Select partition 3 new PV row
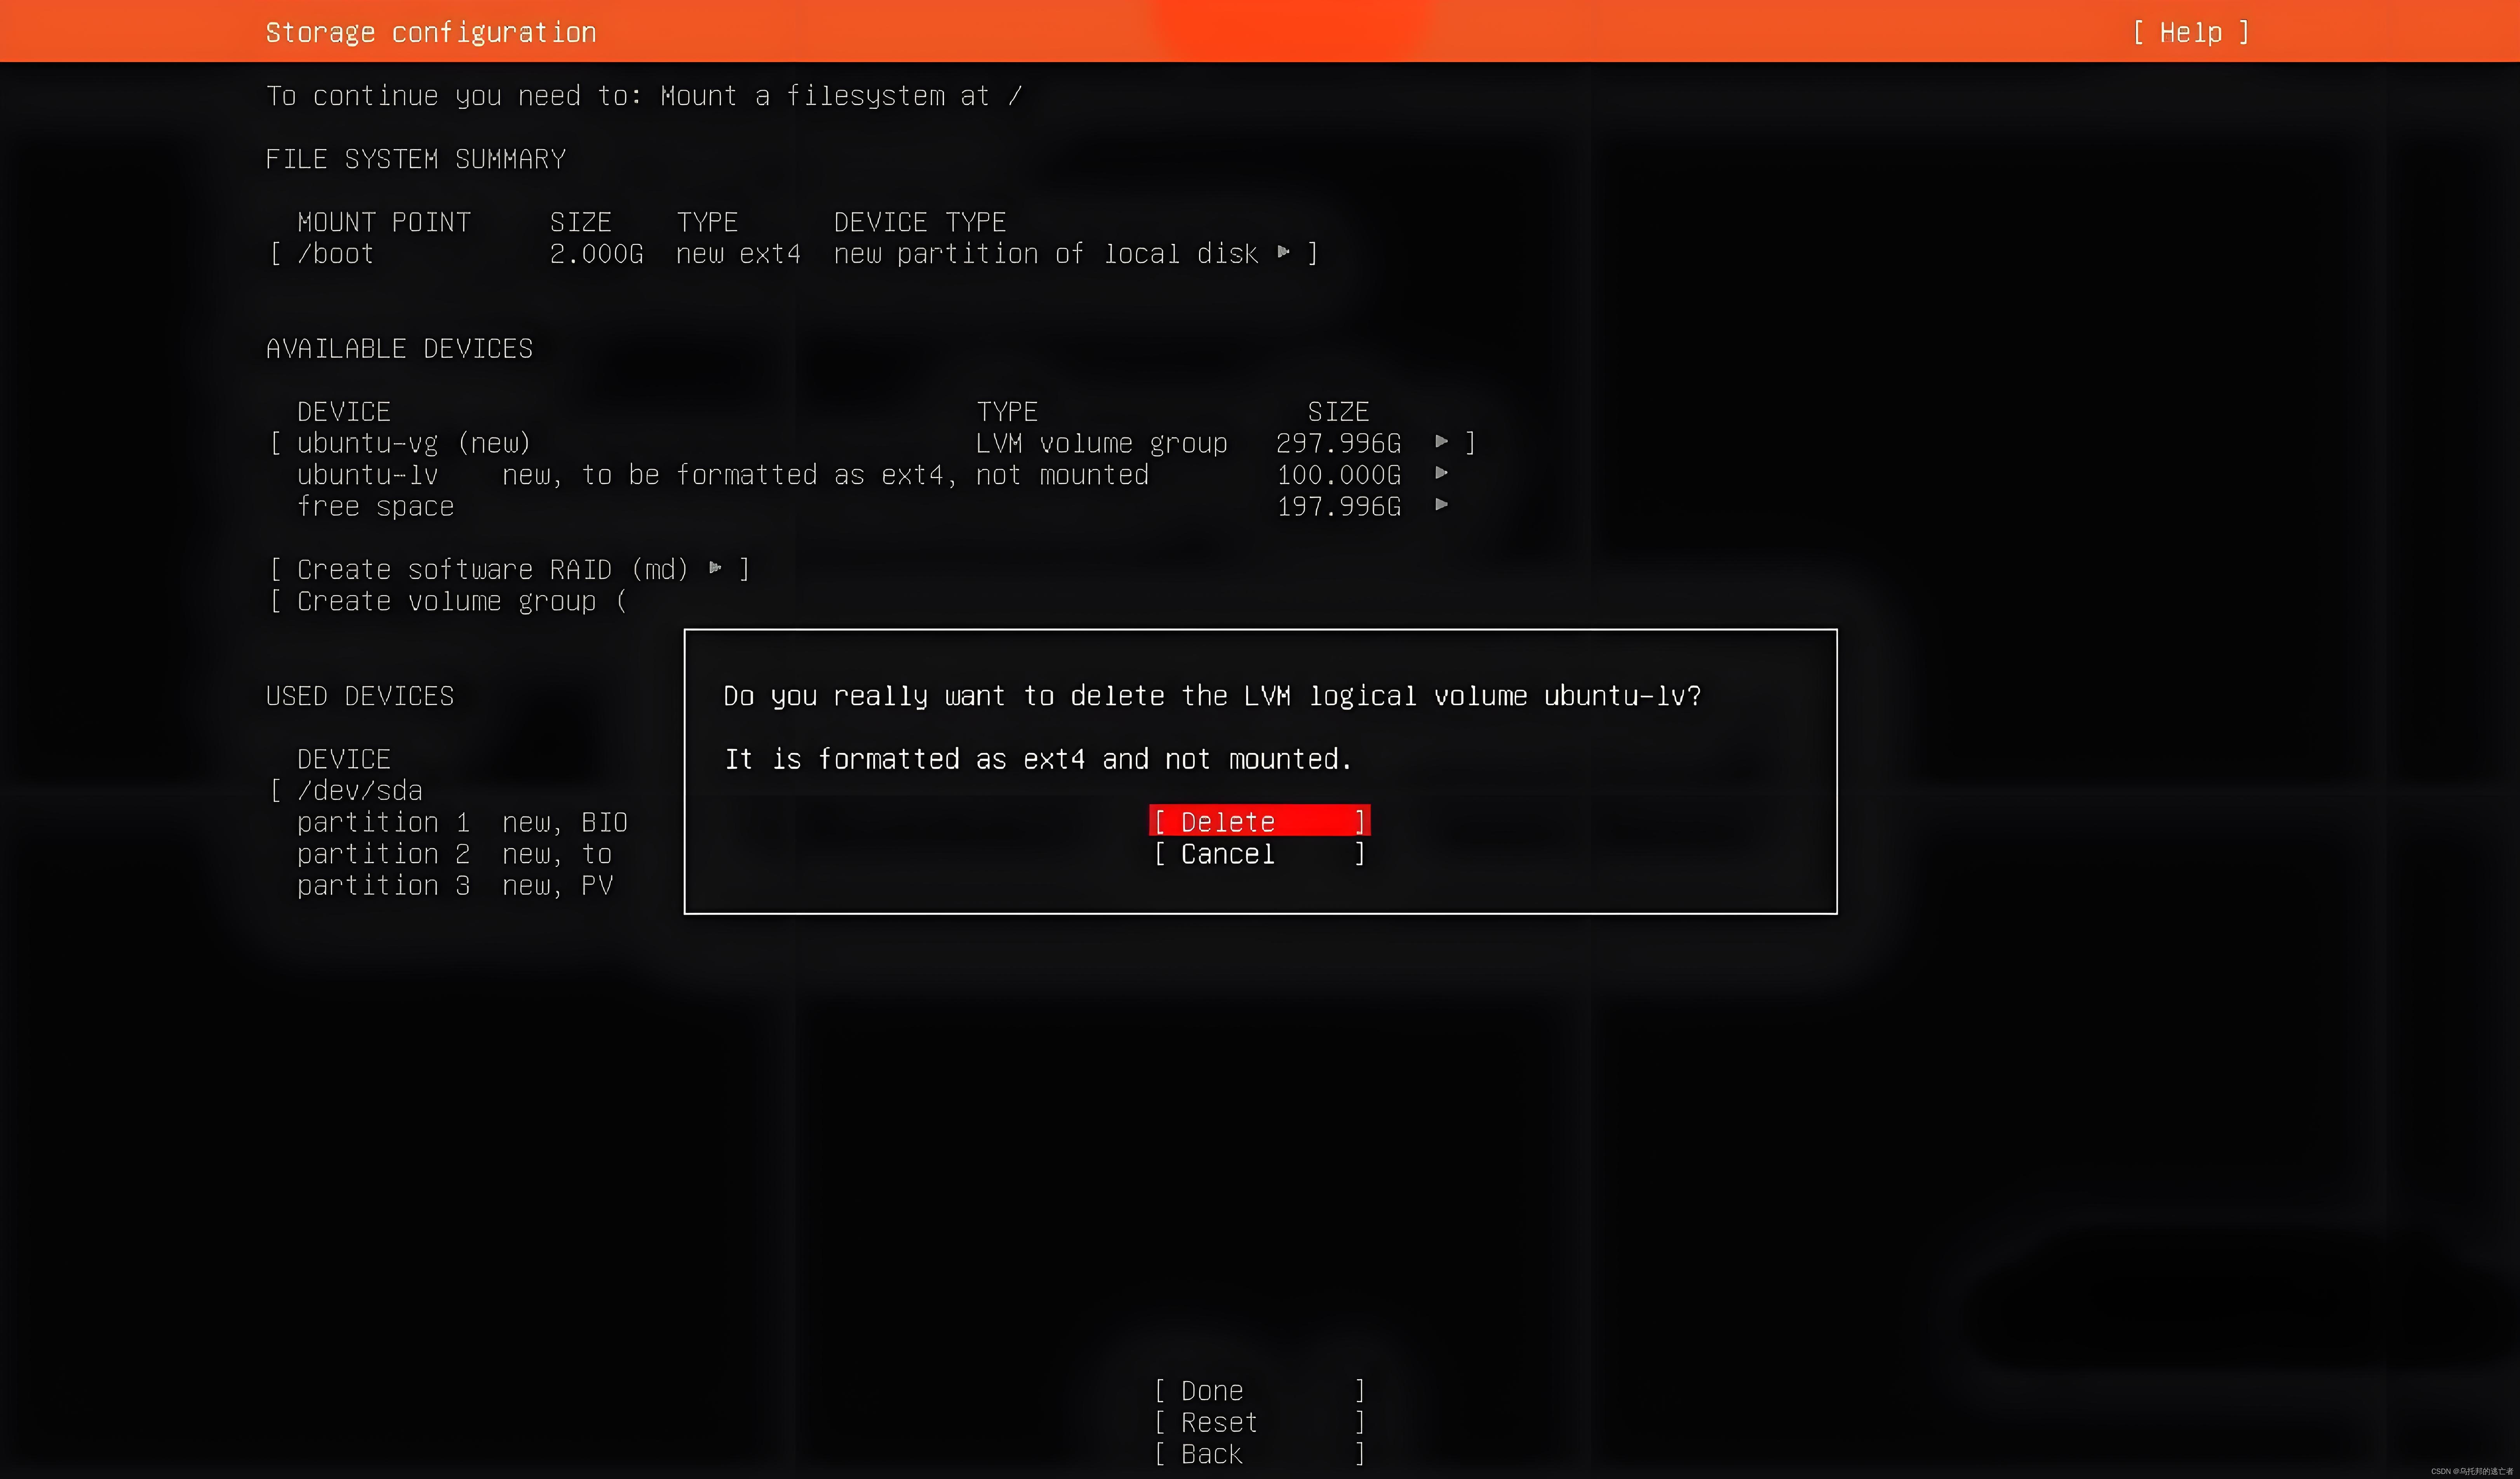The width and height of the screenshot is (2520, 1479). 383,886
